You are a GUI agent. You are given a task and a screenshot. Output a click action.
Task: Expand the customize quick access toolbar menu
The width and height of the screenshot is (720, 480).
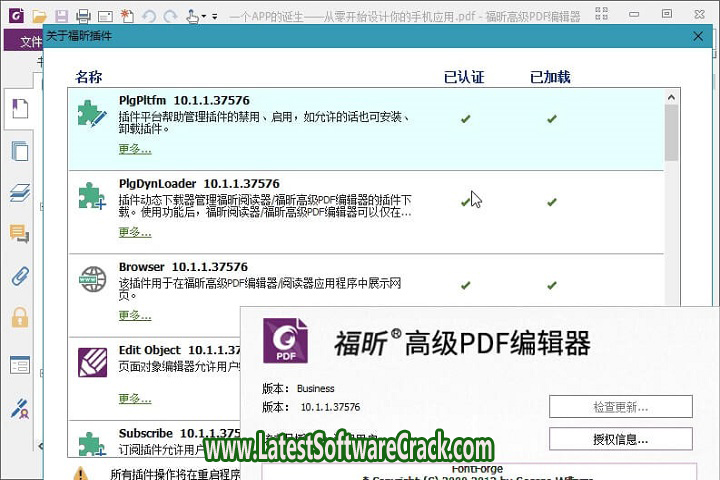pos(214,17)
